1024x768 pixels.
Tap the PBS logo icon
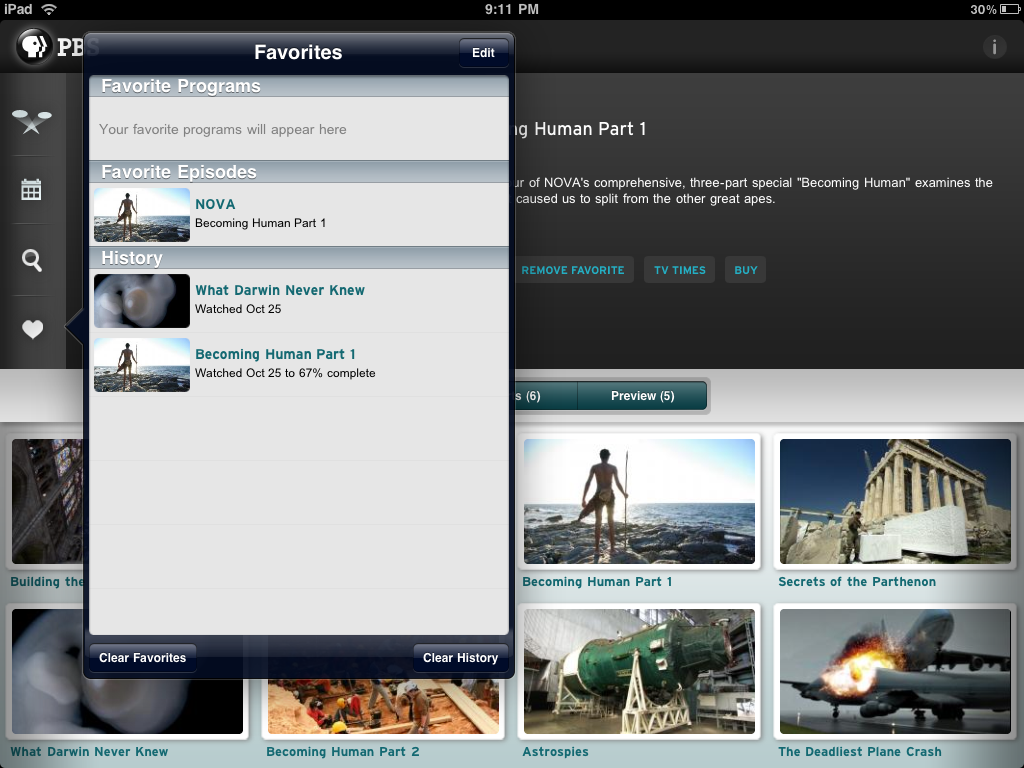pyautogui.click(x=34, y=46)
